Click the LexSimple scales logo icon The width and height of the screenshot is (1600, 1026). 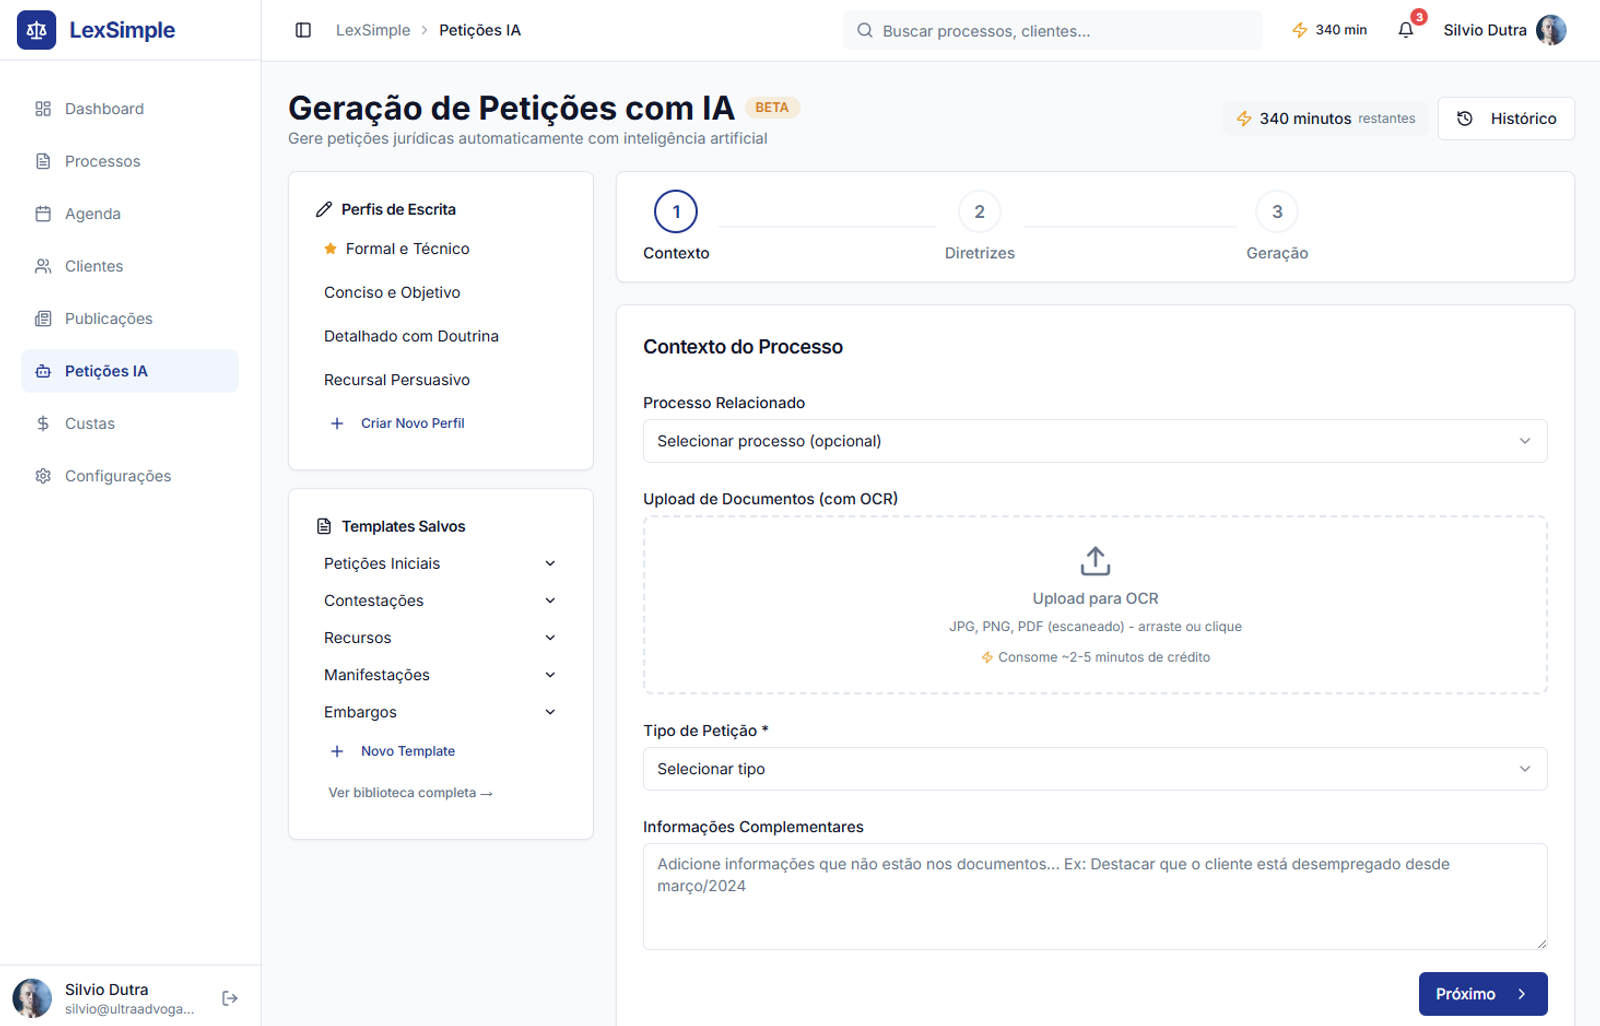click(37, 30)
